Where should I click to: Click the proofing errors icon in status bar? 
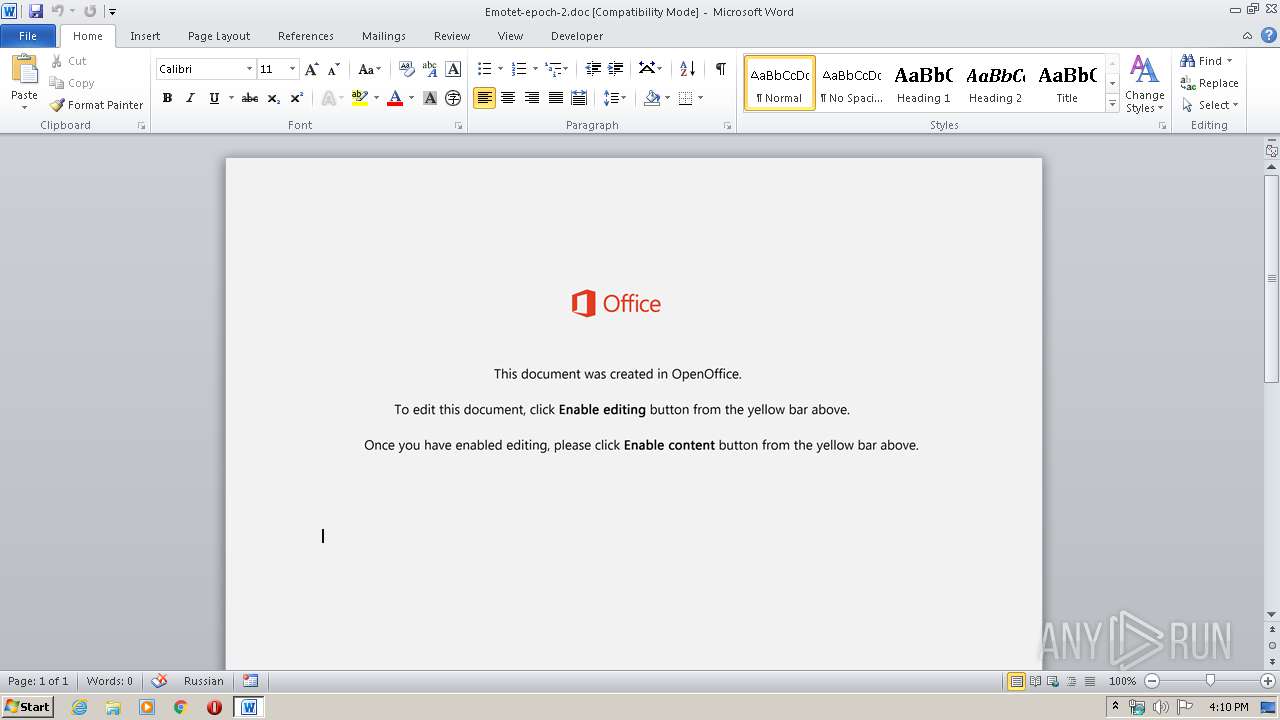pyautogui.click(x=159, y=681)
